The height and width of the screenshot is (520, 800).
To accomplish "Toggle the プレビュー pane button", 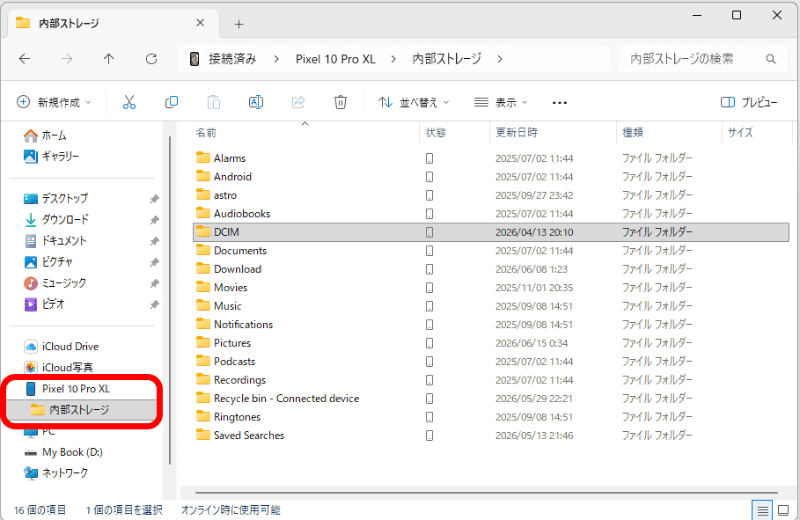I will tap(749, 102).
